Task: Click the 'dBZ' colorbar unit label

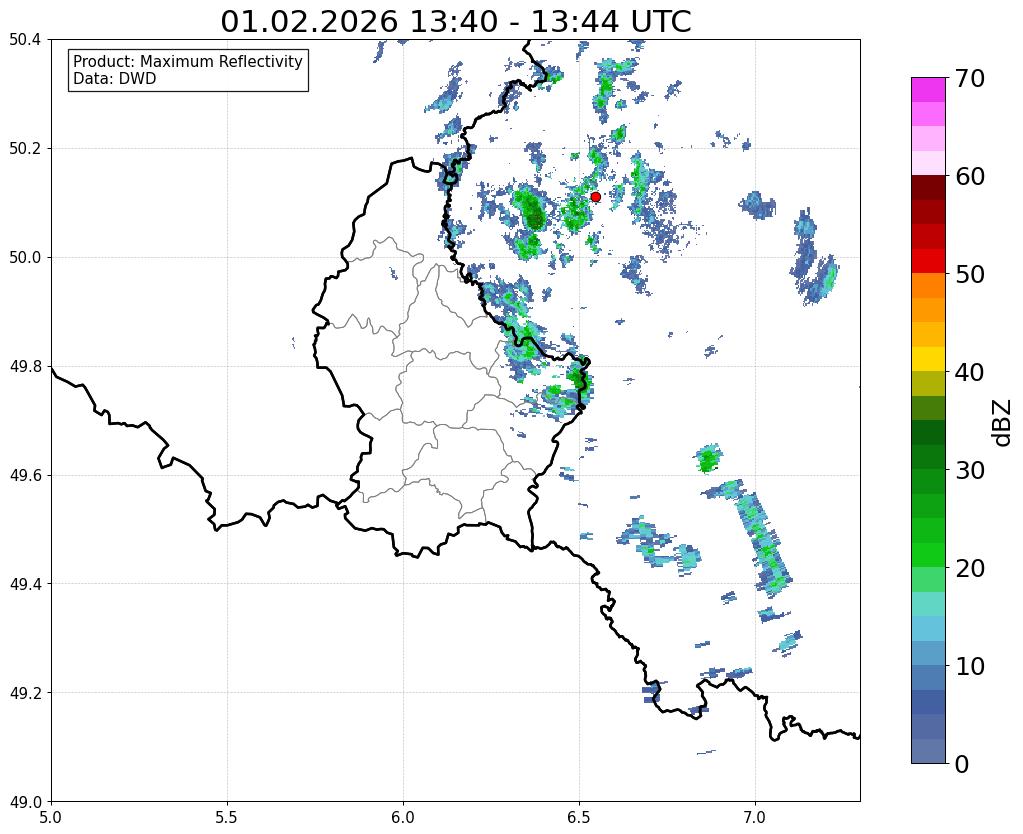Action: point(1003,422)
